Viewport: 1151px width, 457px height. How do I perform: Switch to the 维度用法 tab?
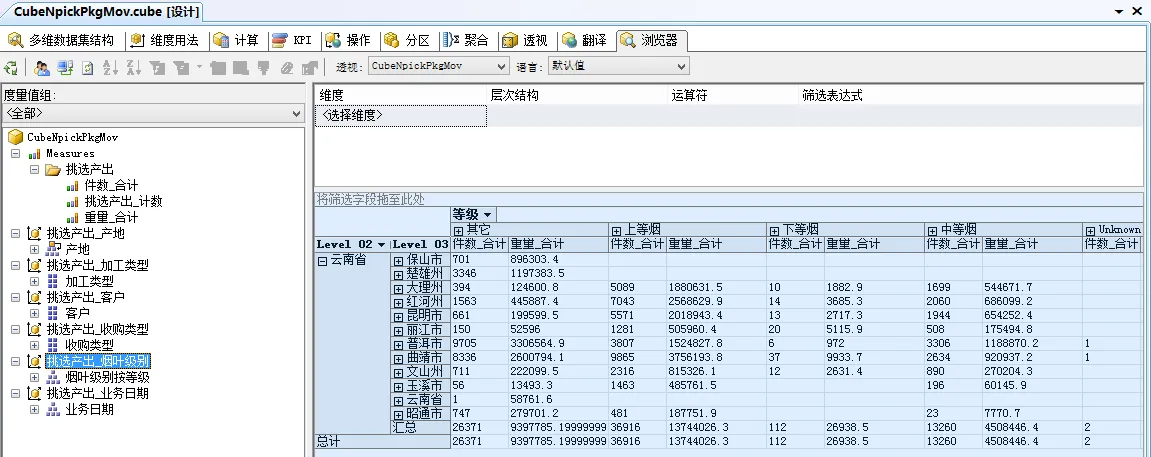pyautogui.click(x=165, y=41)
